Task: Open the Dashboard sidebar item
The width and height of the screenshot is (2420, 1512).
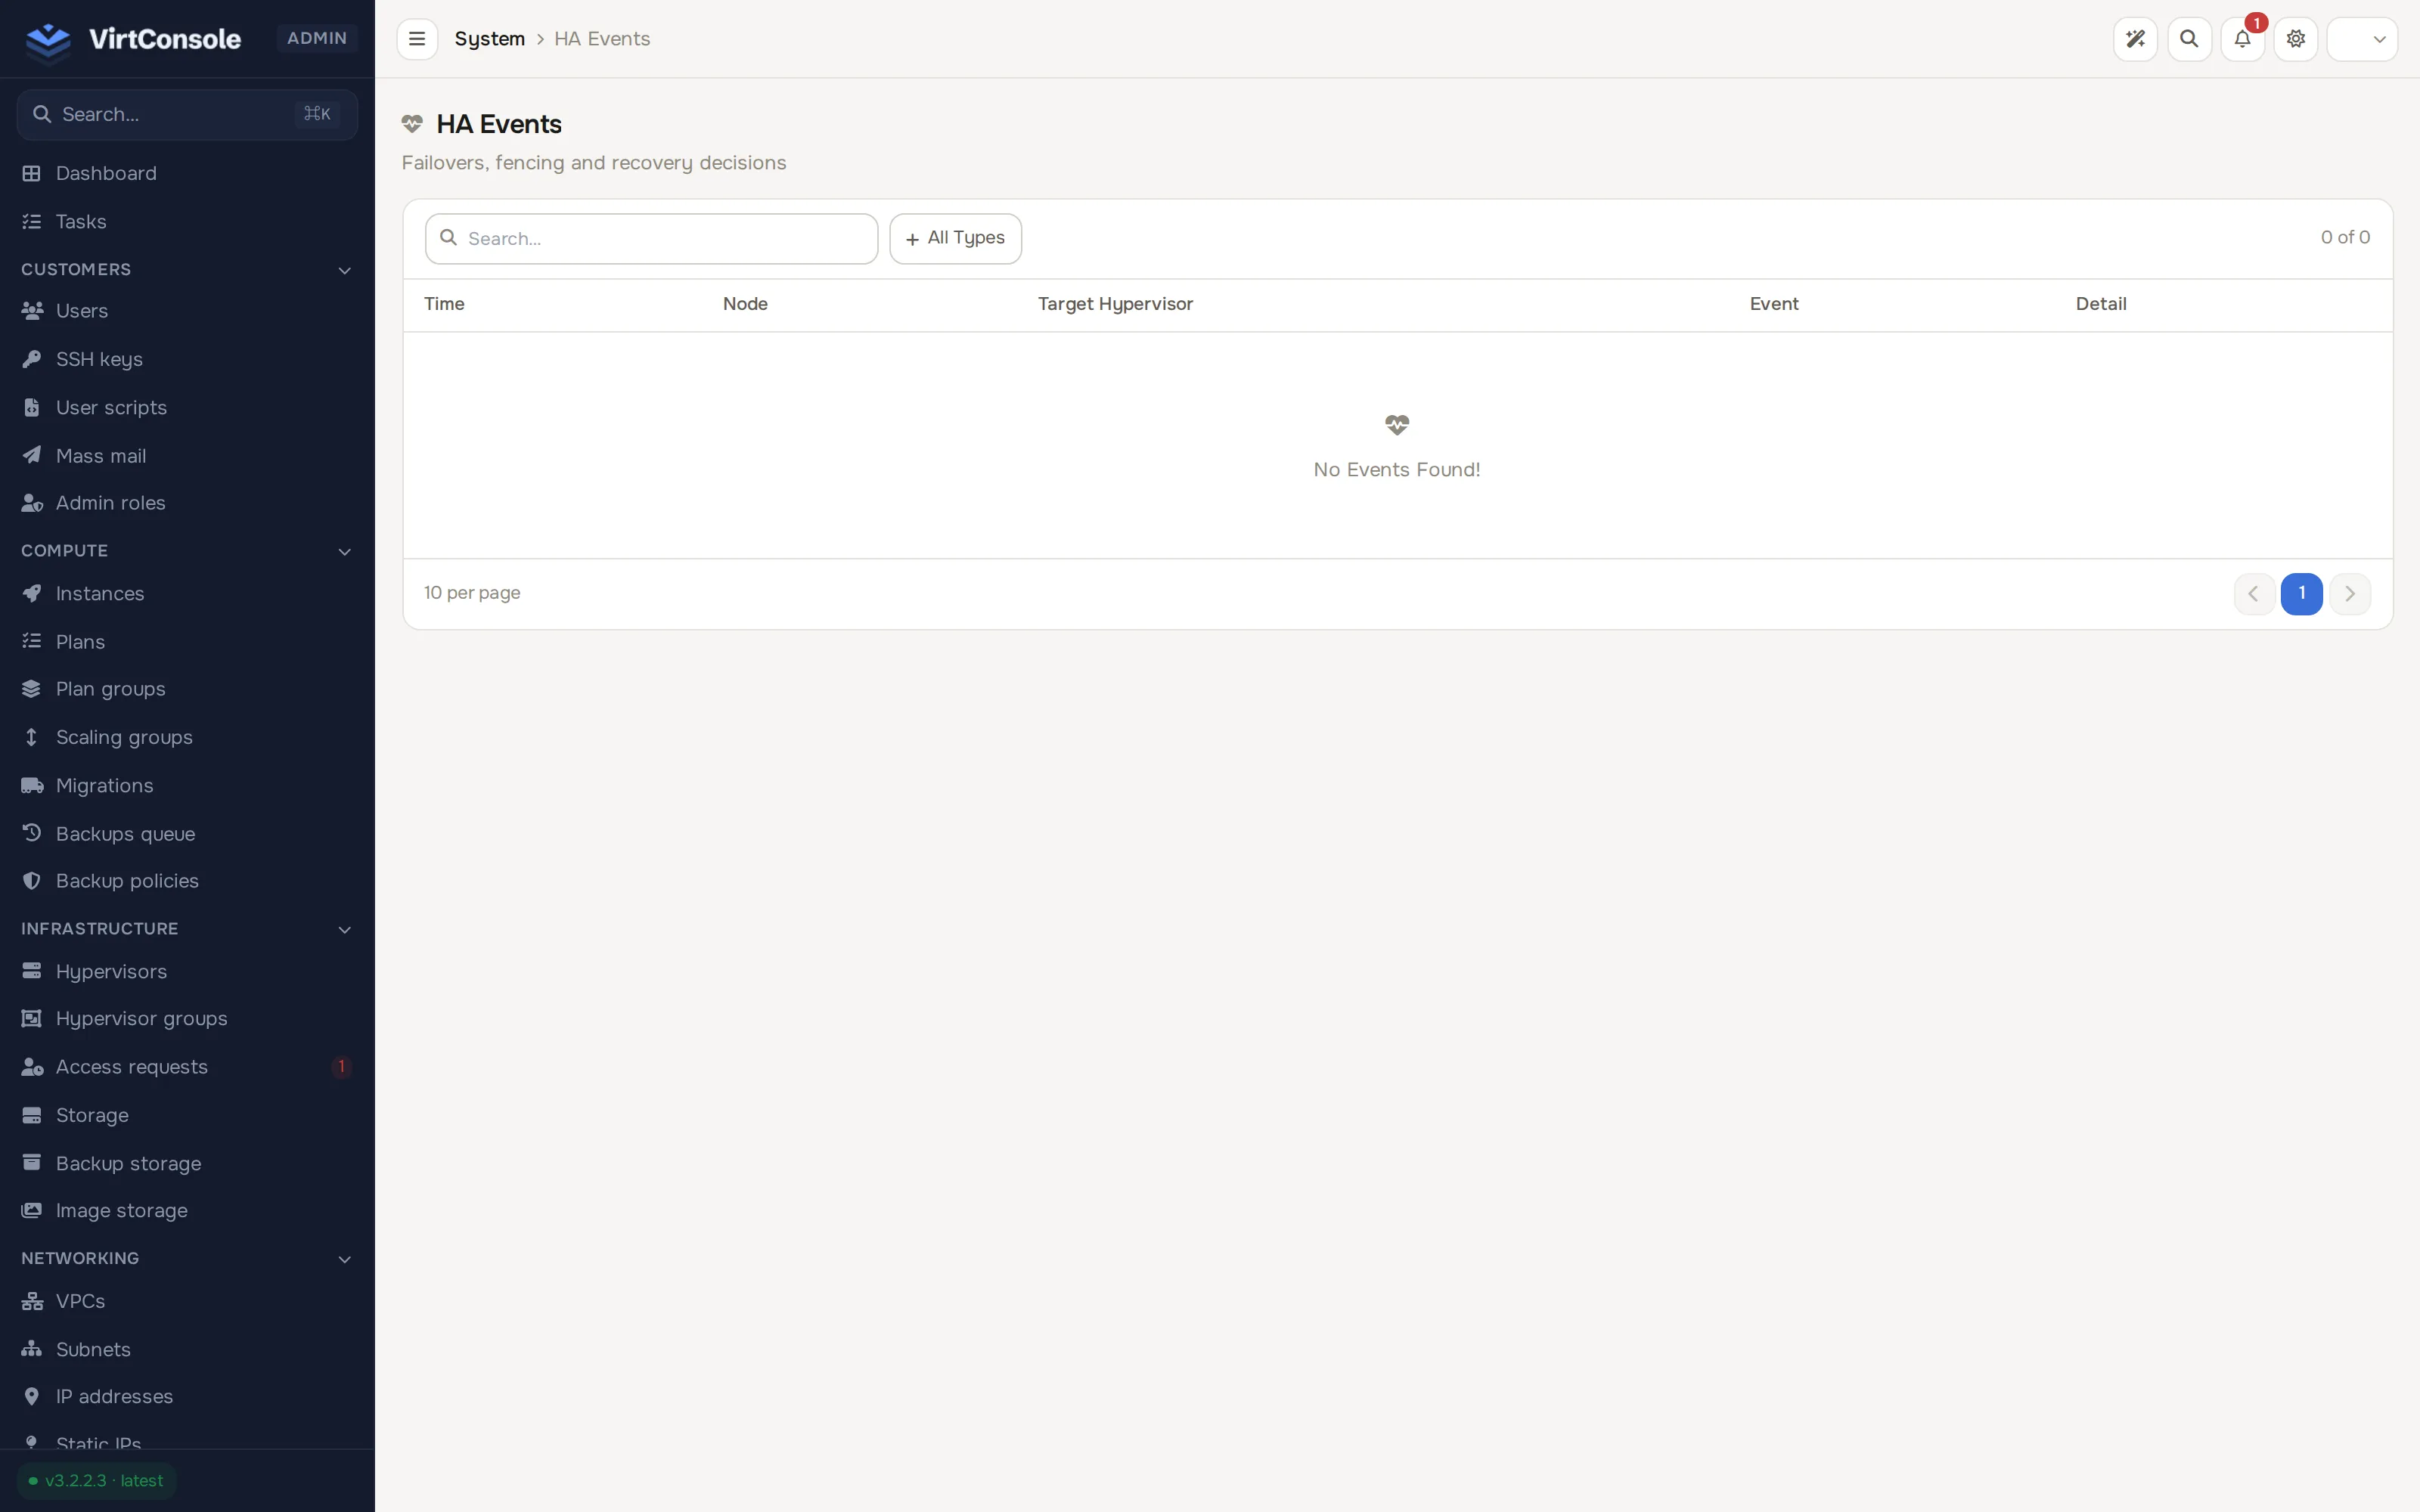Action: click(187, 173)
